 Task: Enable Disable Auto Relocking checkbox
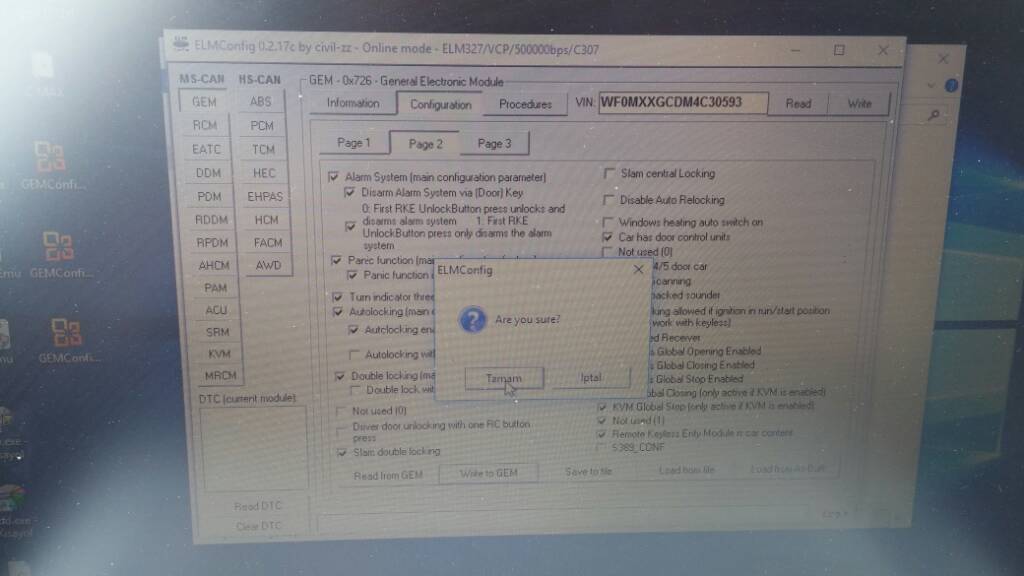(609, 200)
